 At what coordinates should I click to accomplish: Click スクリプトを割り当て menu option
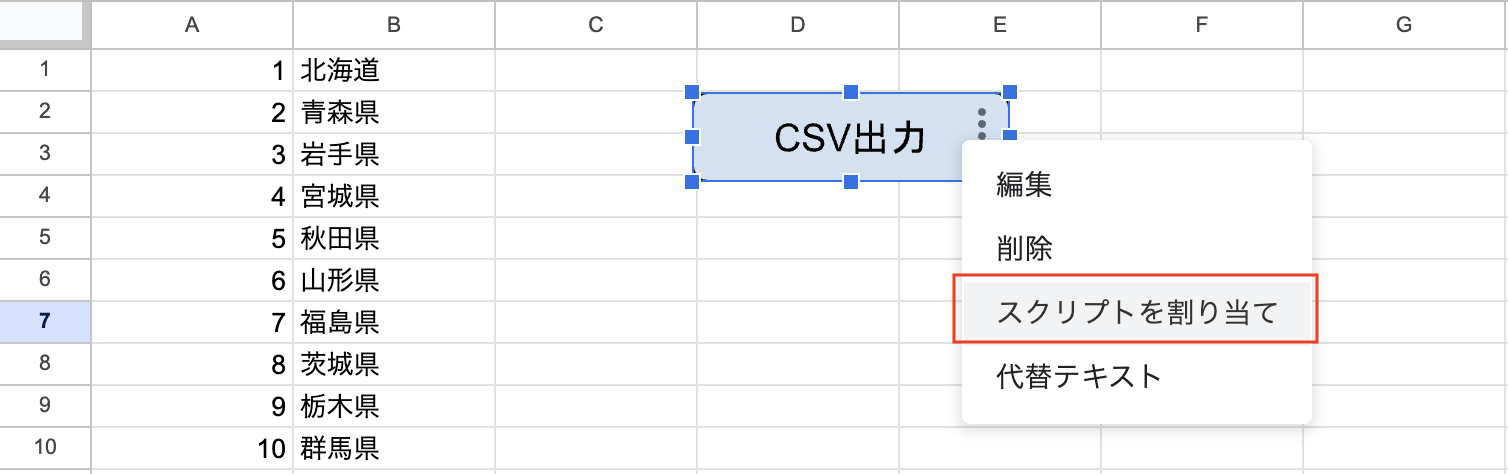click(1136, 312)
